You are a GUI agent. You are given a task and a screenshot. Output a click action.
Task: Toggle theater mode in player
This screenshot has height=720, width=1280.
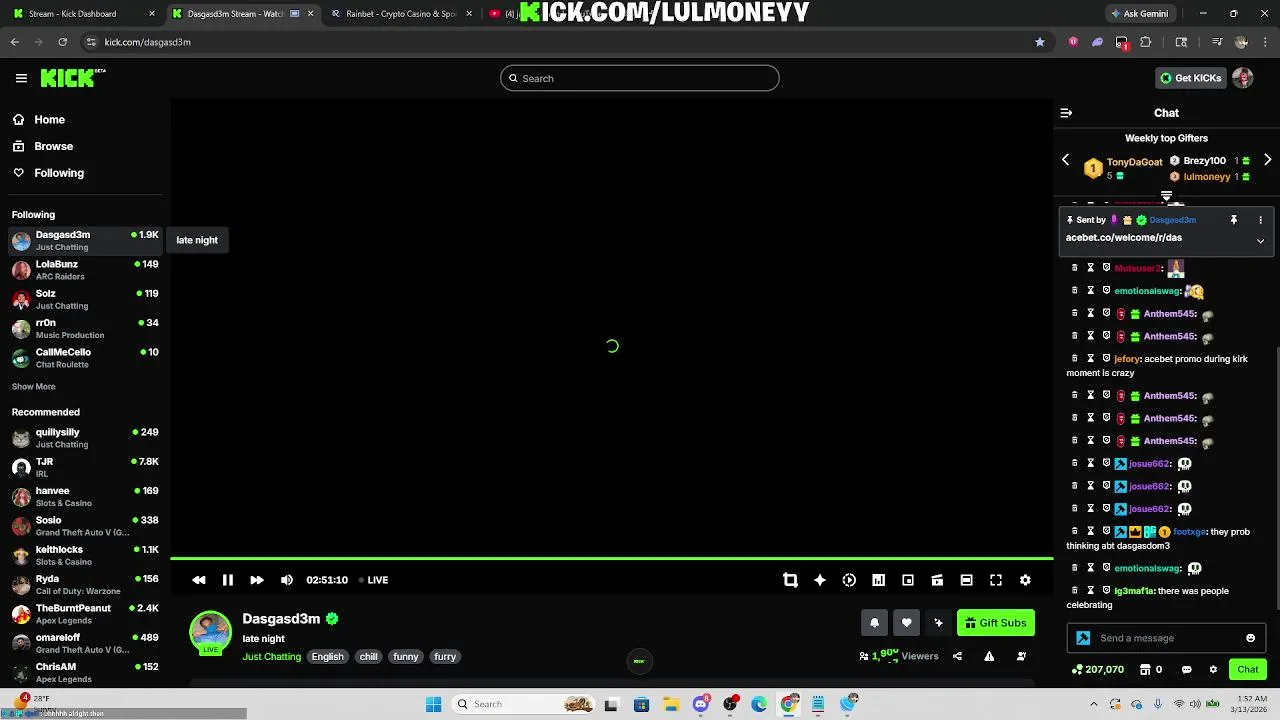pyautogui.click(x=966, y=580)
